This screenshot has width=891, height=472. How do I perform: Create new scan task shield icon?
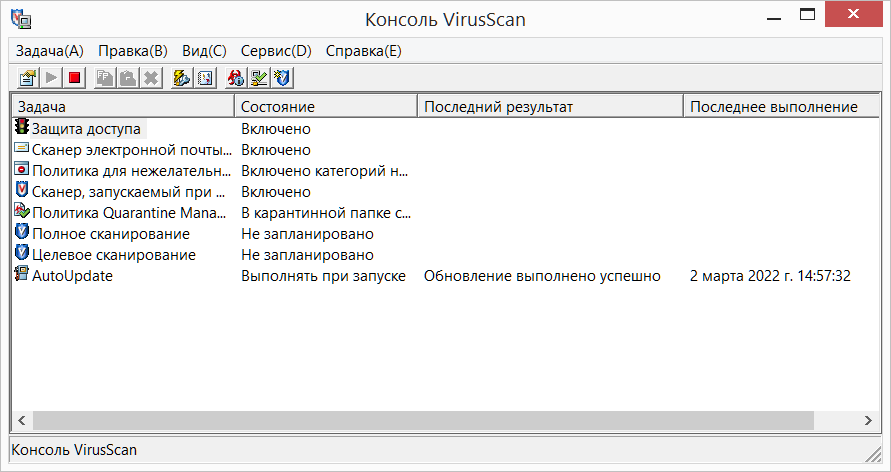point(282,78)
